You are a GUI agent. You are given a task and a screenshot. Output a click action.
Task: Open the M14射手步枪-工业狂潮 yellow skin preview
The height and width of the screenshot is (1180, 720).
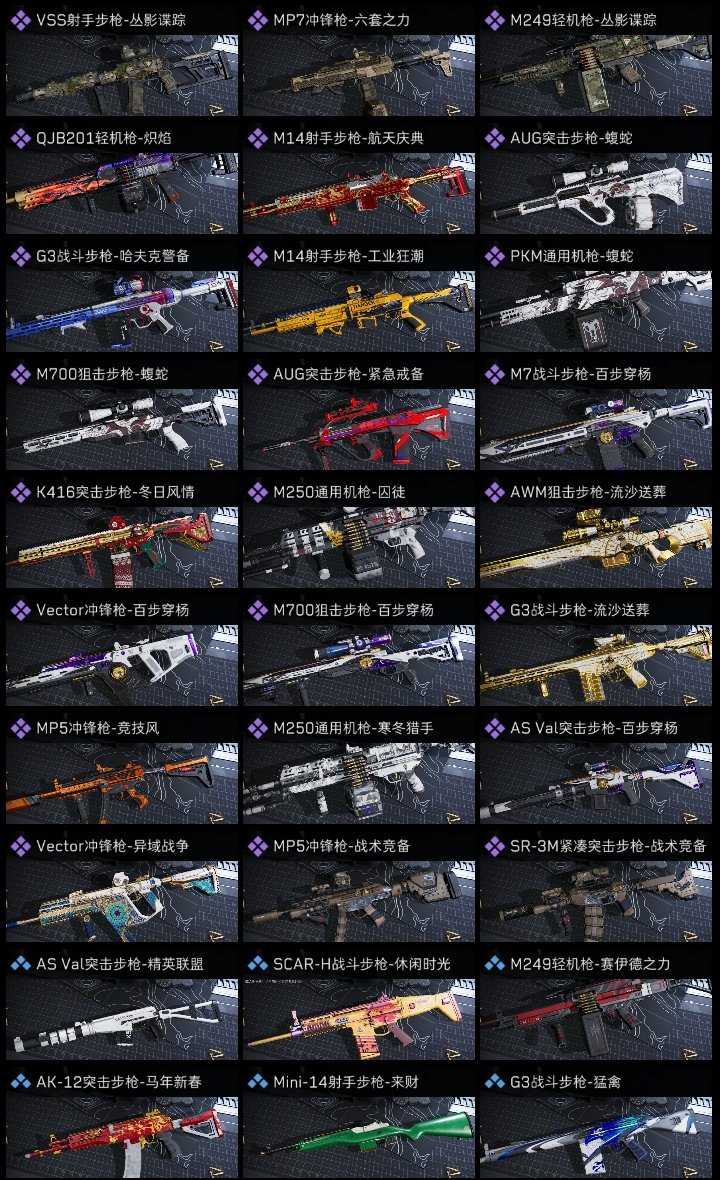coord(359,311)
